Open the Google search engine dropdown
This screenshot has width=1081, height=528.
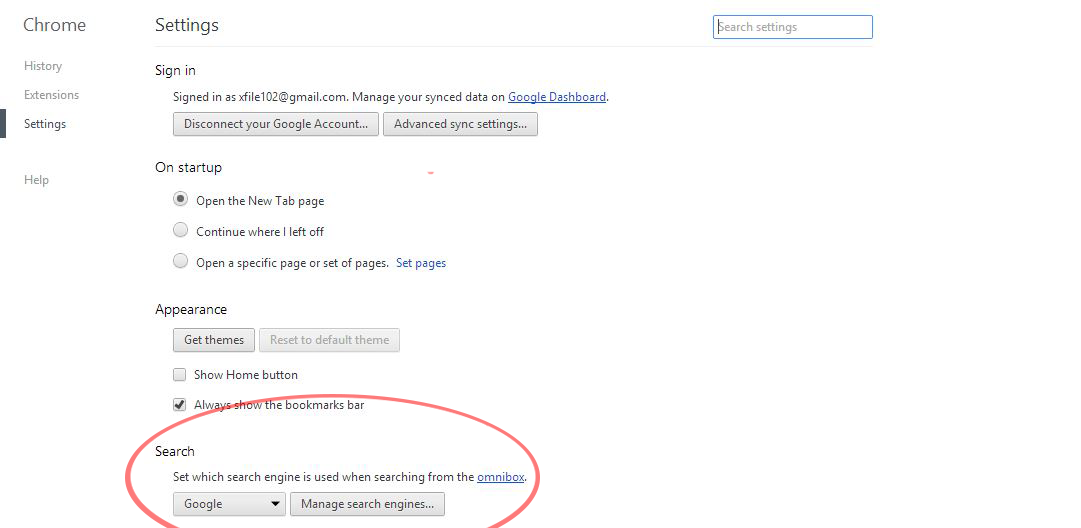pyautogui.click(x=229, y=504)
